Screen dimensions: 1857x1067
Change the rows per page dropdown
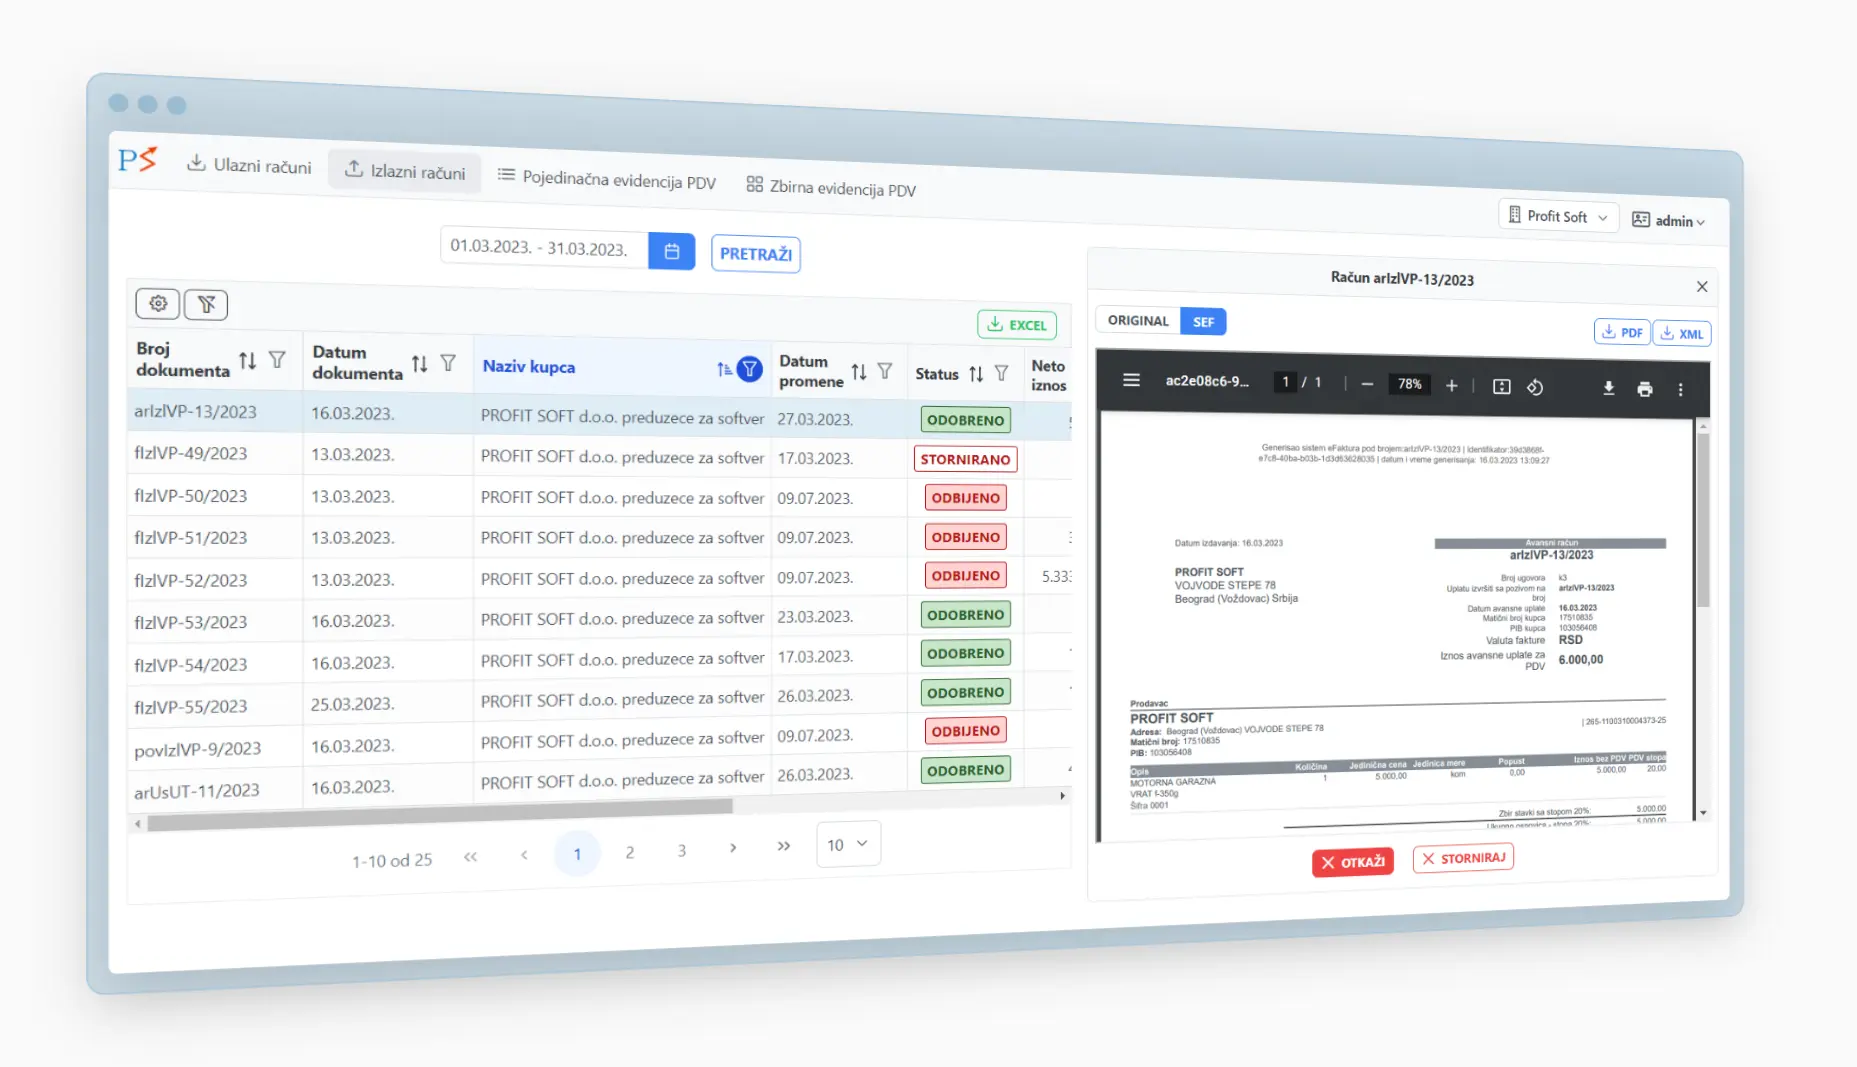847,845
